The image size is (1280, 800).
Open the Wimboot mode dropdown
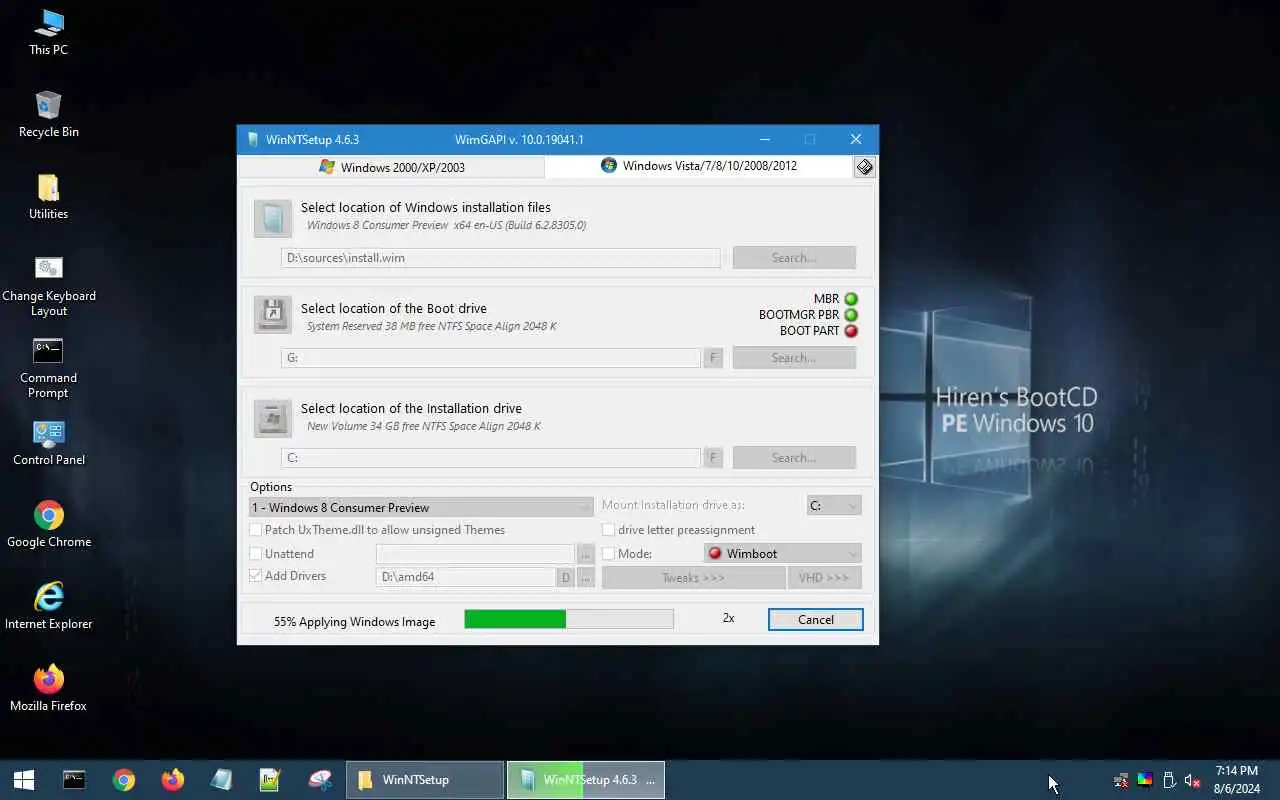[782, 553]
